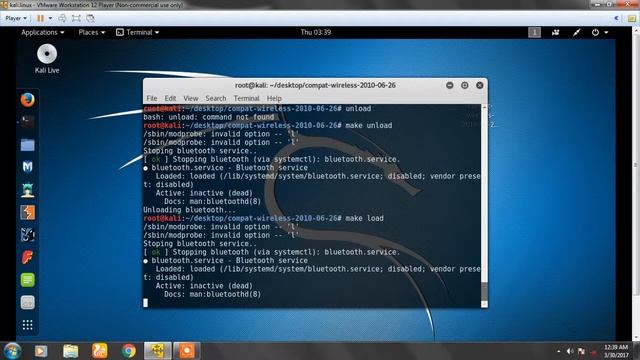Click the pen recording icon in top bar

(x=576, y=32)
